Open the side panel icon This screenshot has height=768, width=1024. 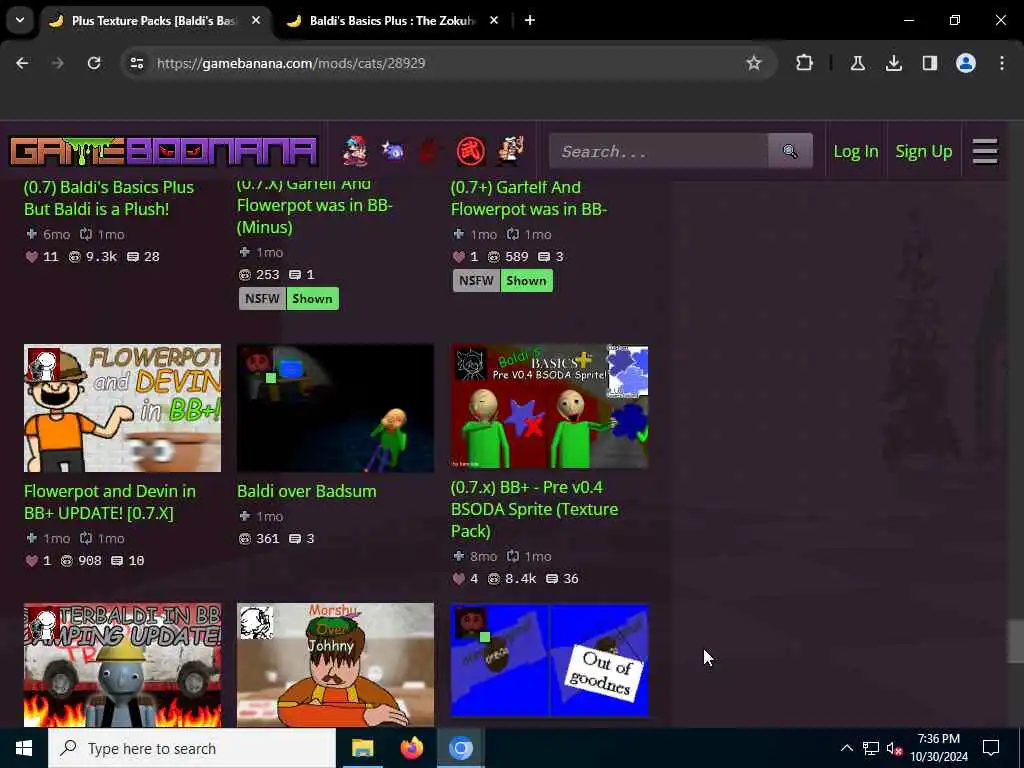[929, 63]
